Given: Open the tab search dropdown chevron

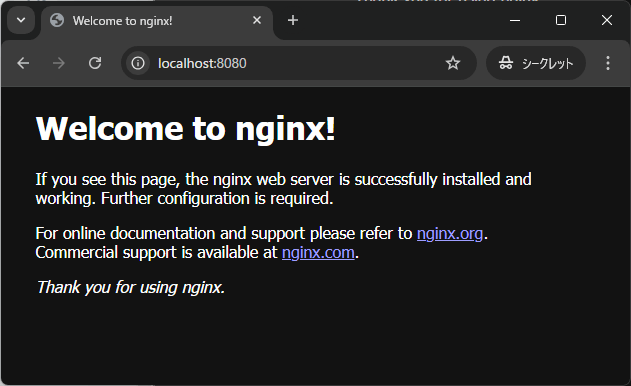Looking at the screenshot, I should (x=21, y=20).
